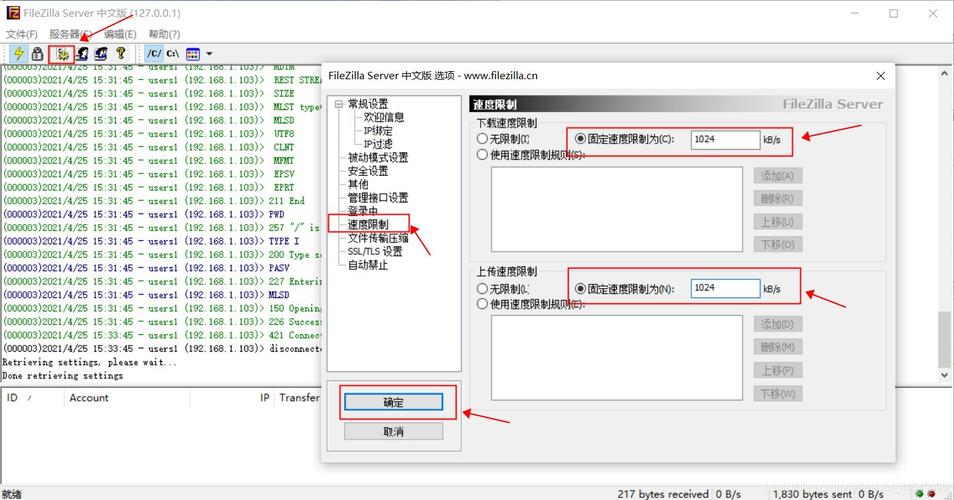Choose download 固定速度限制为(C) radio button
954x500 pixels.
coord(580,139)
